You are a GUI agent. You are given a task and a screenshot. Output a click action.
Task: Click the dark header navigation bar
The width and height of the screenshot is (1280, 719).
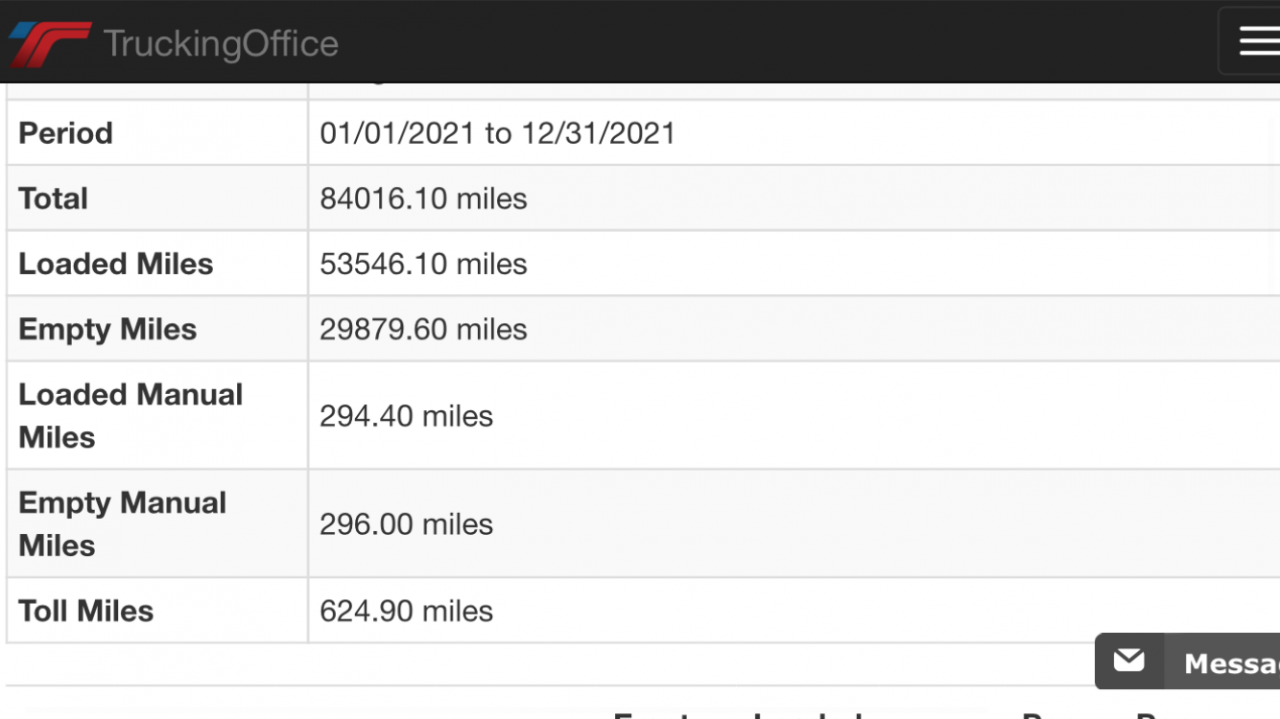(760, 41)
